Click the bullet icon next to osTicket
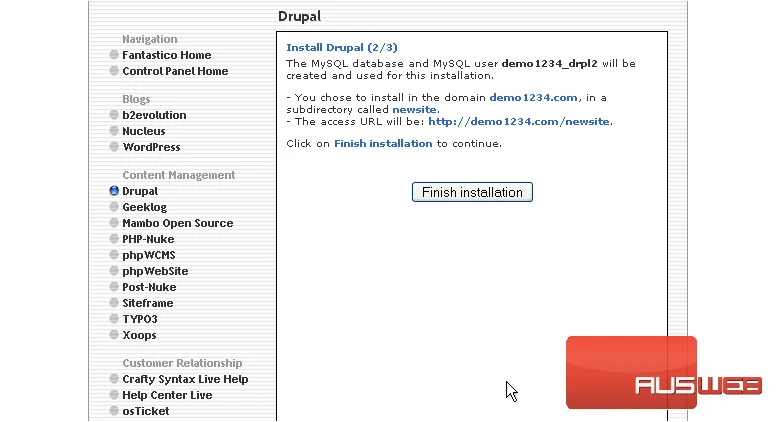This screenshot has width=776, height=422. click(114, 411)
